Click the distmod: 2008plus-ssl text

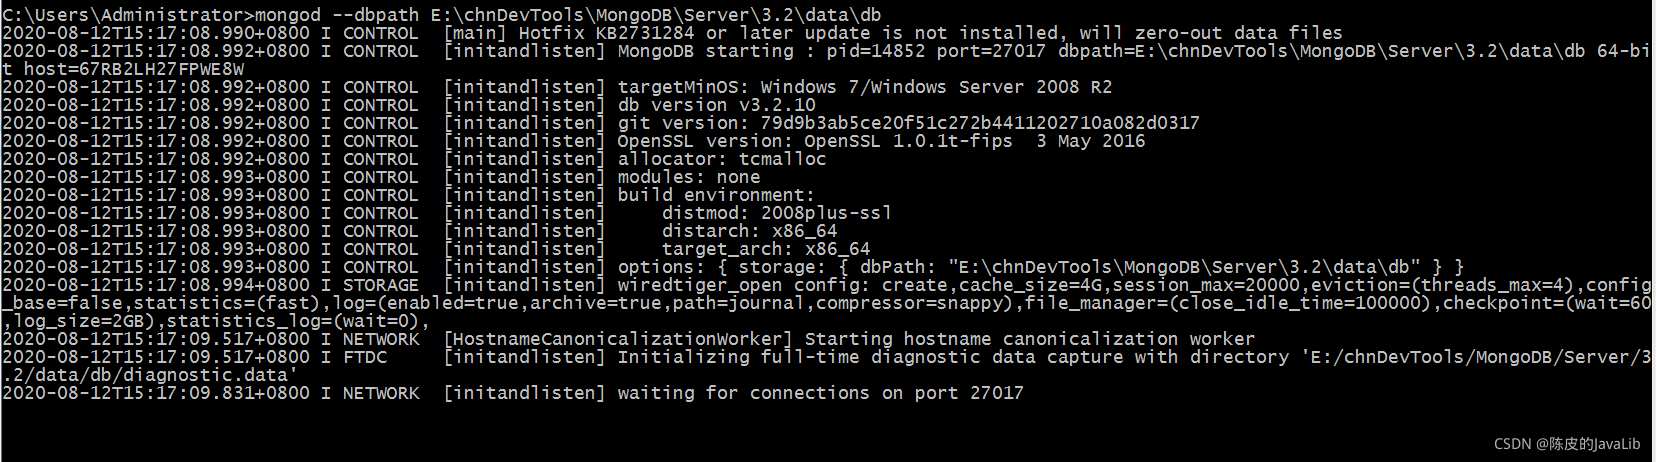pyautogui.click(x=776, y=213)
